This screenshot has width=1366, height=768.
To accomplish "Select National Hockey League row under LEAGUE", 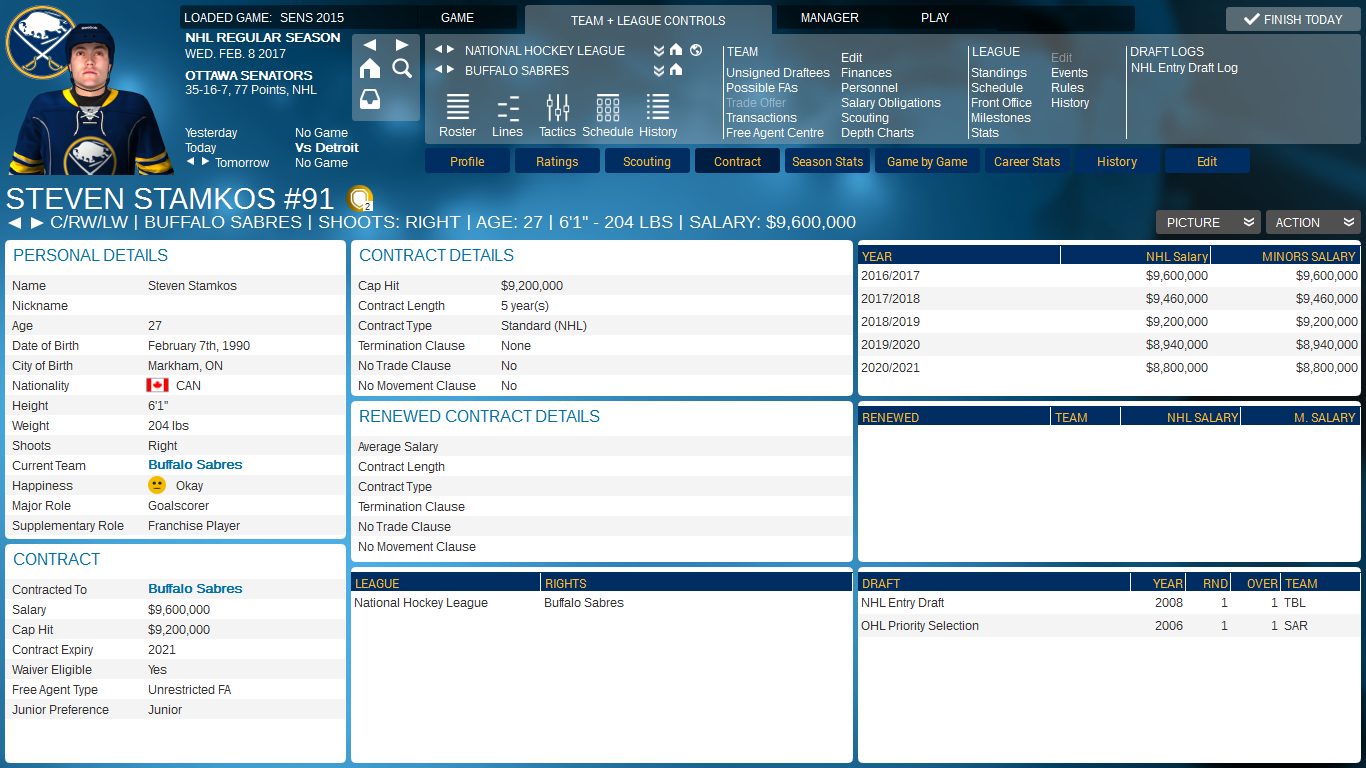I will [602, 603].
